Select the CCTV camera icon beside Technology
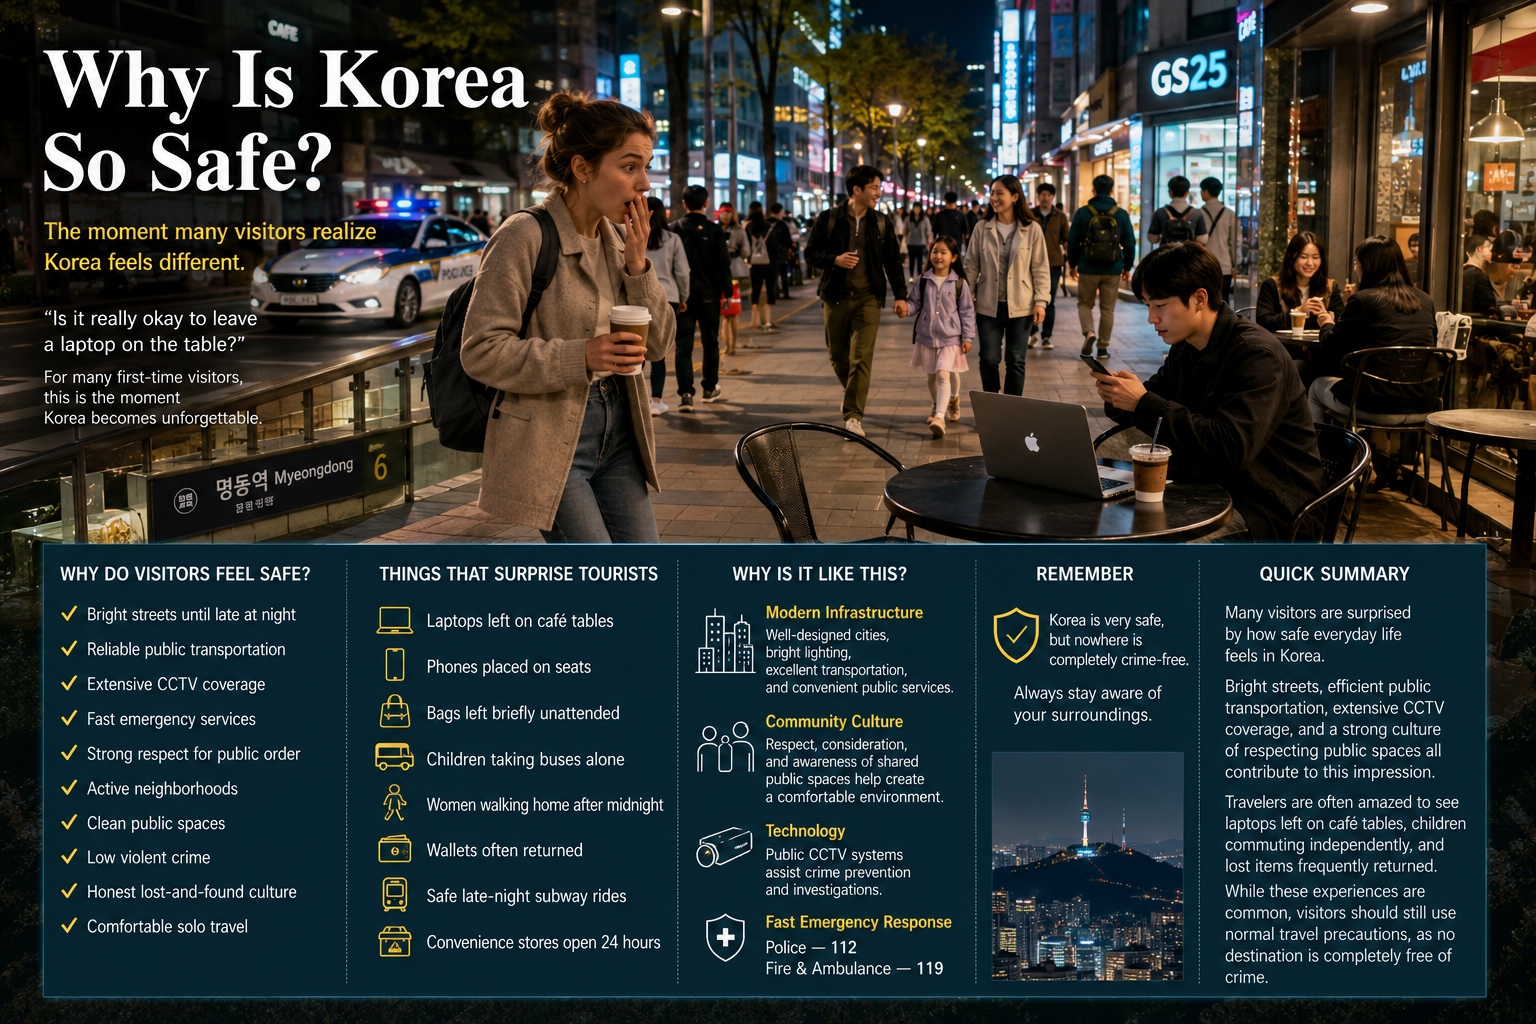 (x=724, y=846)
